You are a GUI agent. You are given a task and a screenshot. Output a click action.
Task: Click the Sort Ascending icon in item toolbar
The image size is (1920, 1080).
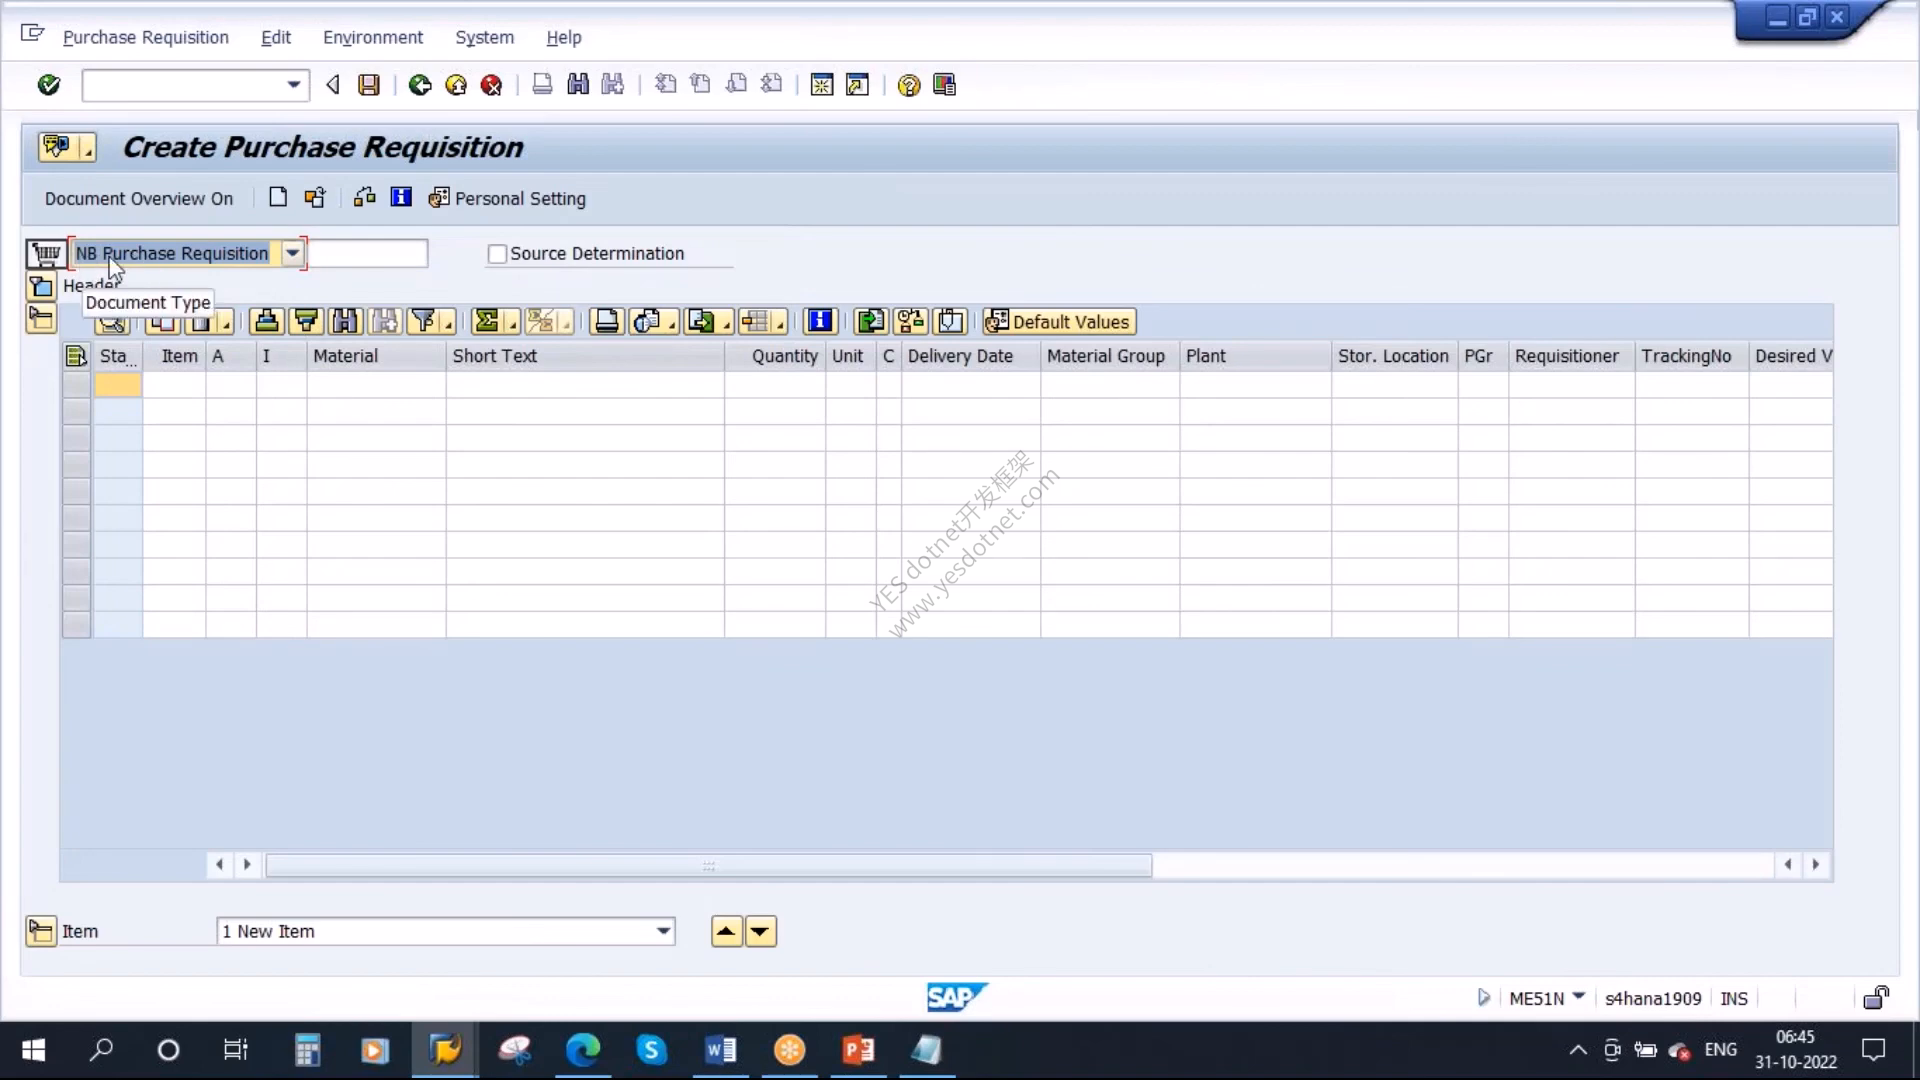[x=267, y=321]
